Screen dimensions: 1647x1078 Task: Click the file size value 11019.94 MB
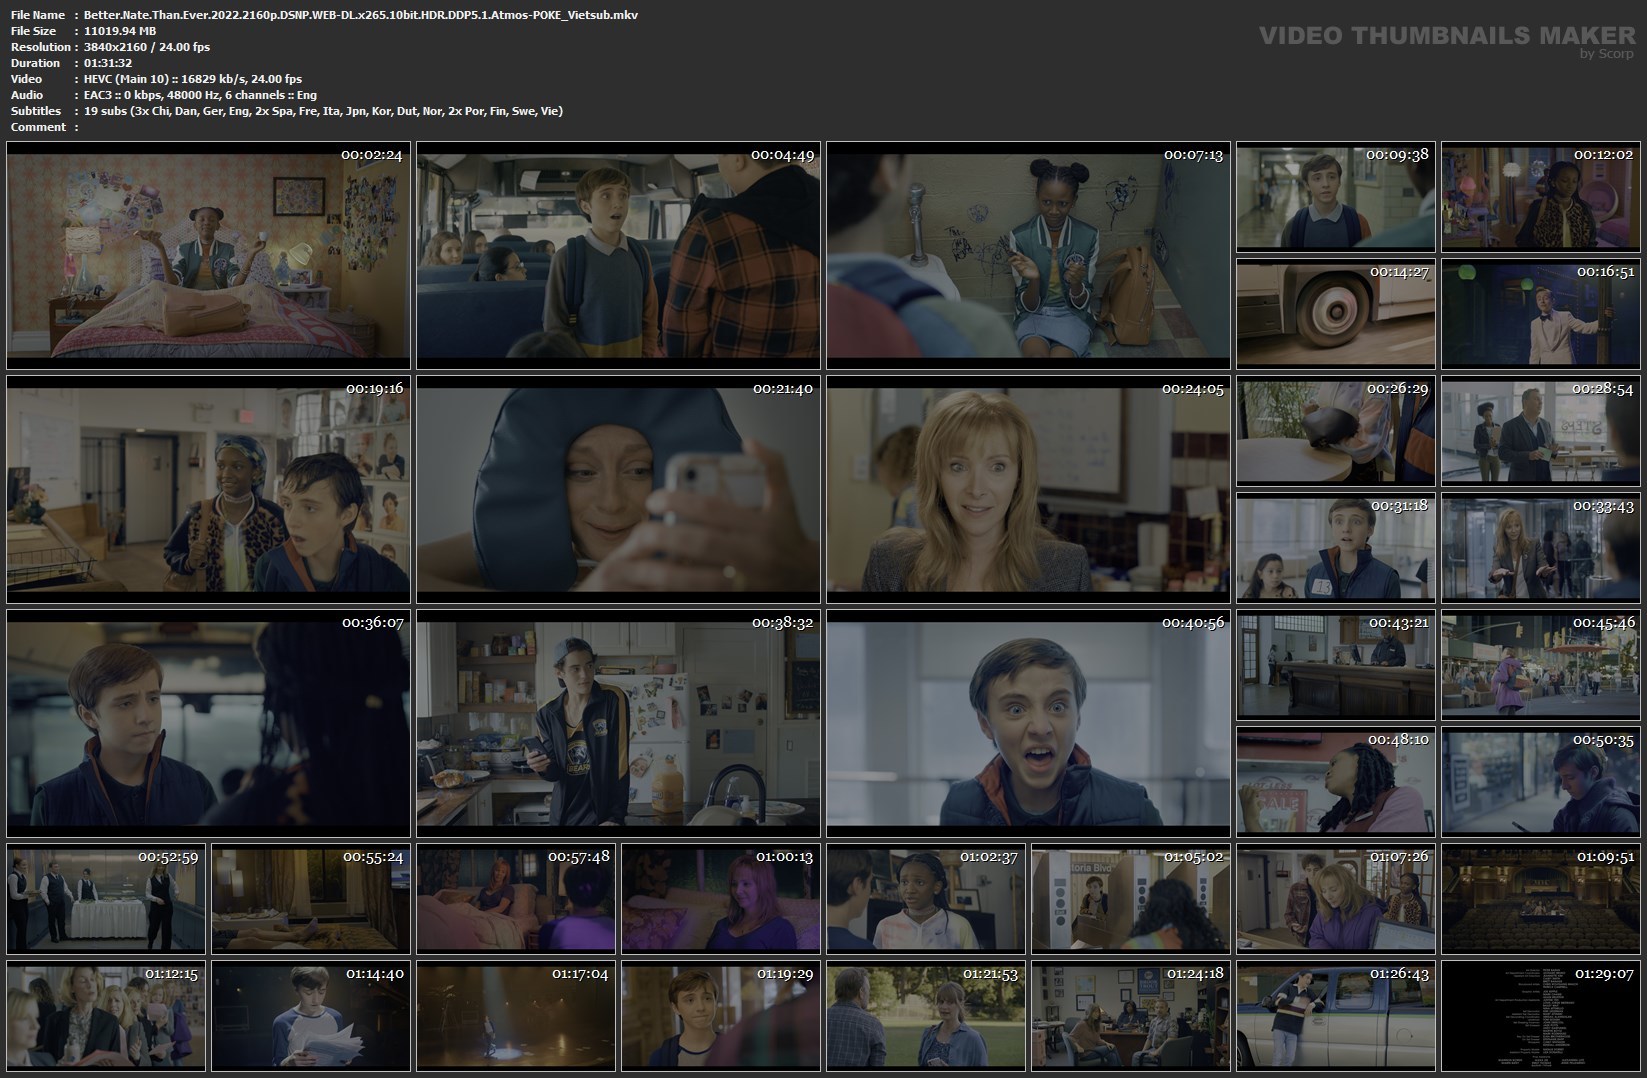click(x=120, y=31)
